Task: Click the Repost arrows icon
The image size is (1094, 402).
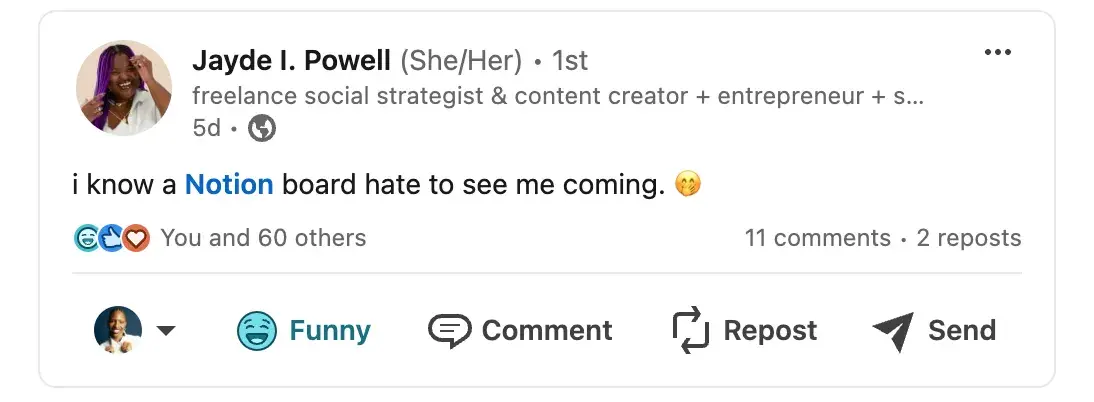Action: tap(690, 330)
